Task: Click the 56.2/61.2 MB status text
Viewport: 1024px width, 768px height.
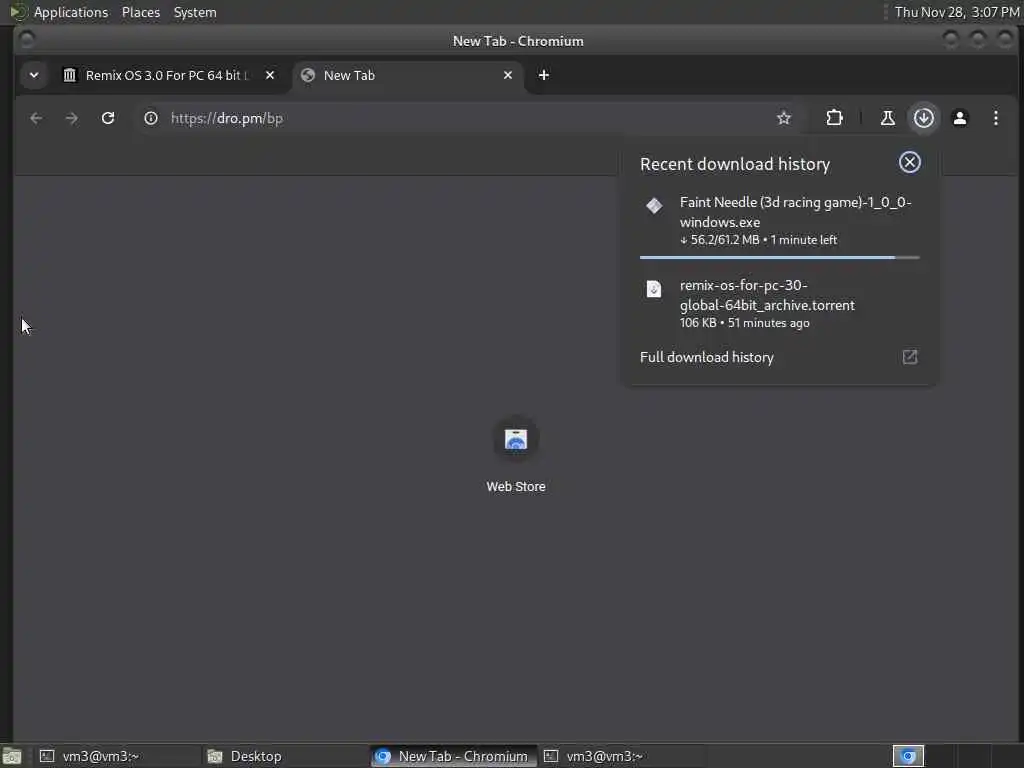Action: [x=758, y=240]
